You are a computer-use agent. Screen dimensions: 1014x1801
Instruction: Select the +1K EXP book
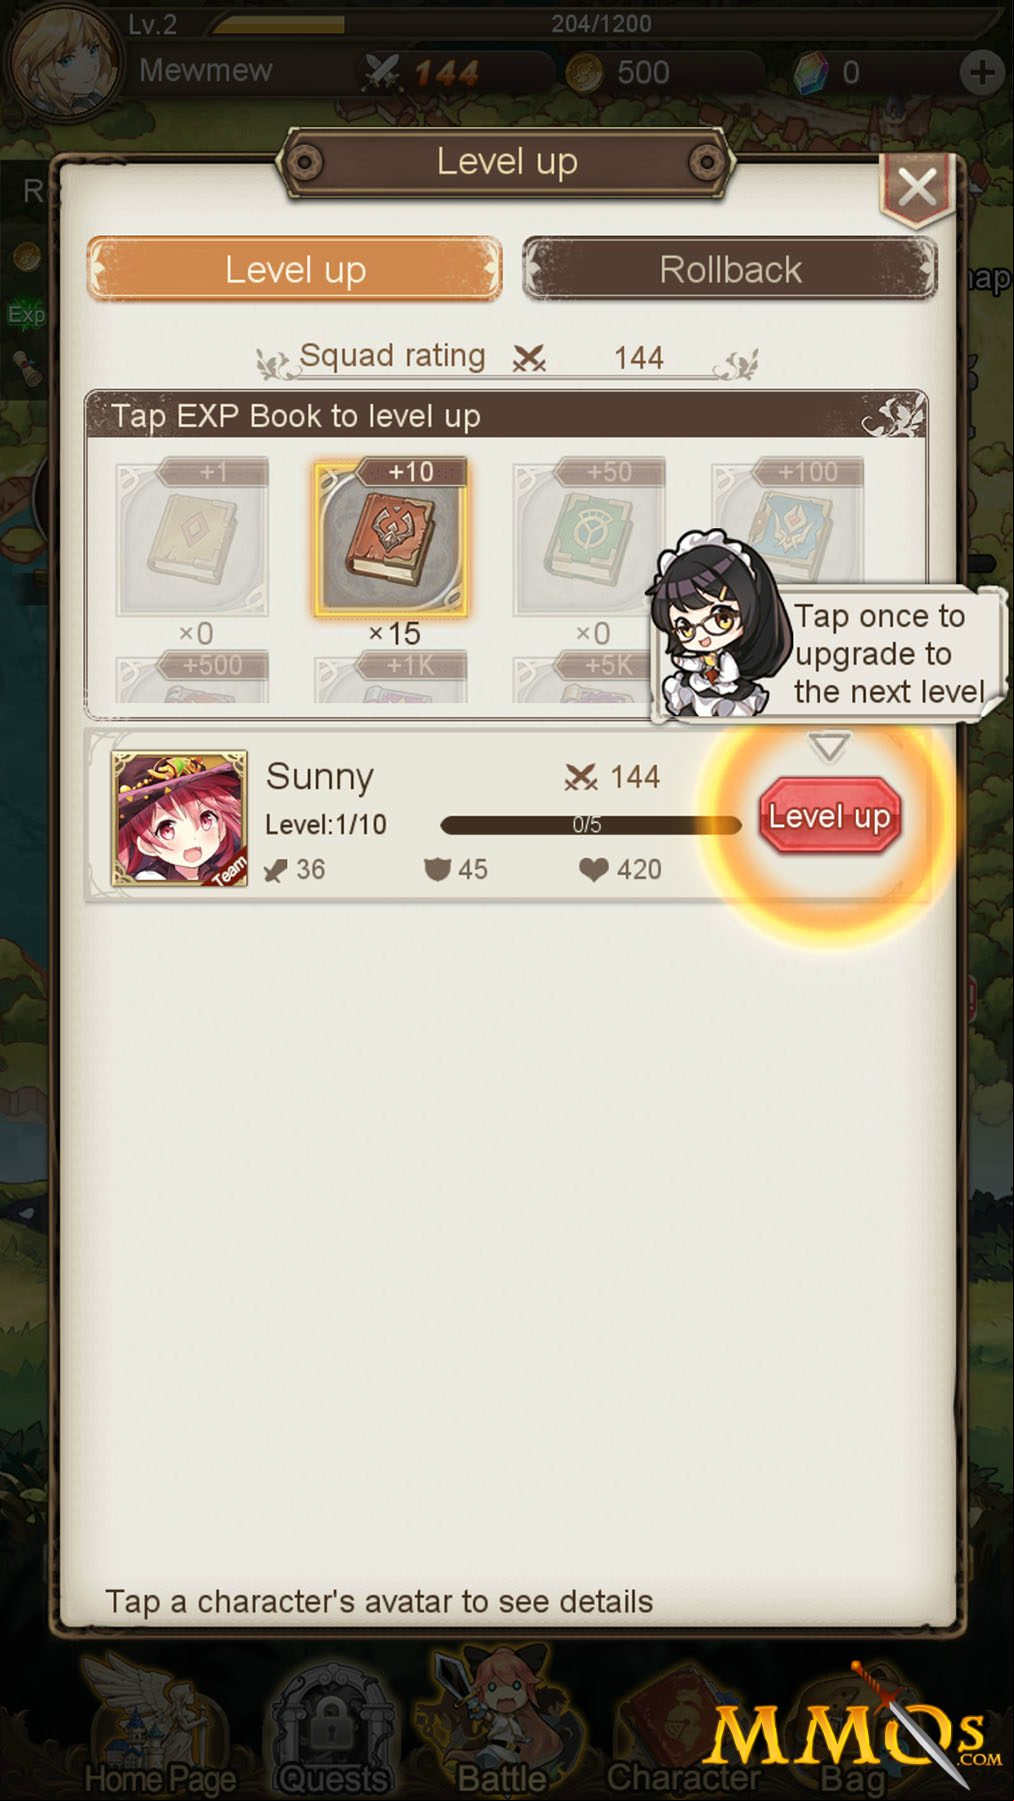pyautogui.click(x=391, y=678)
